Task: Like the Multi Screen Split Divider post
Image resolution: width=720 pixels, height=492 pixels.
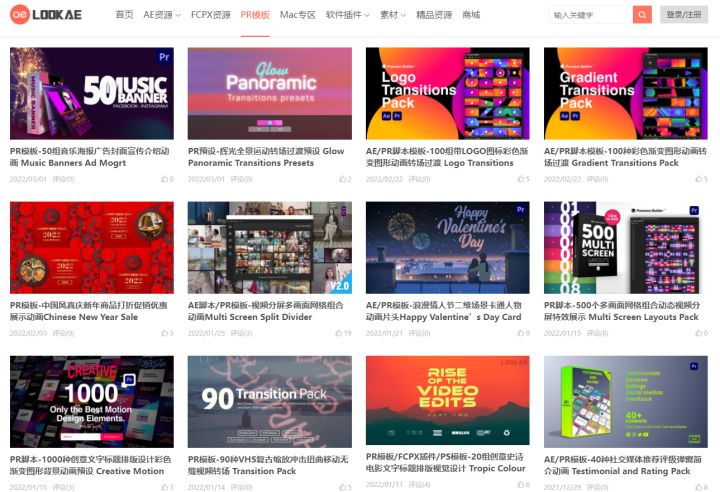Action: point(343,333)
